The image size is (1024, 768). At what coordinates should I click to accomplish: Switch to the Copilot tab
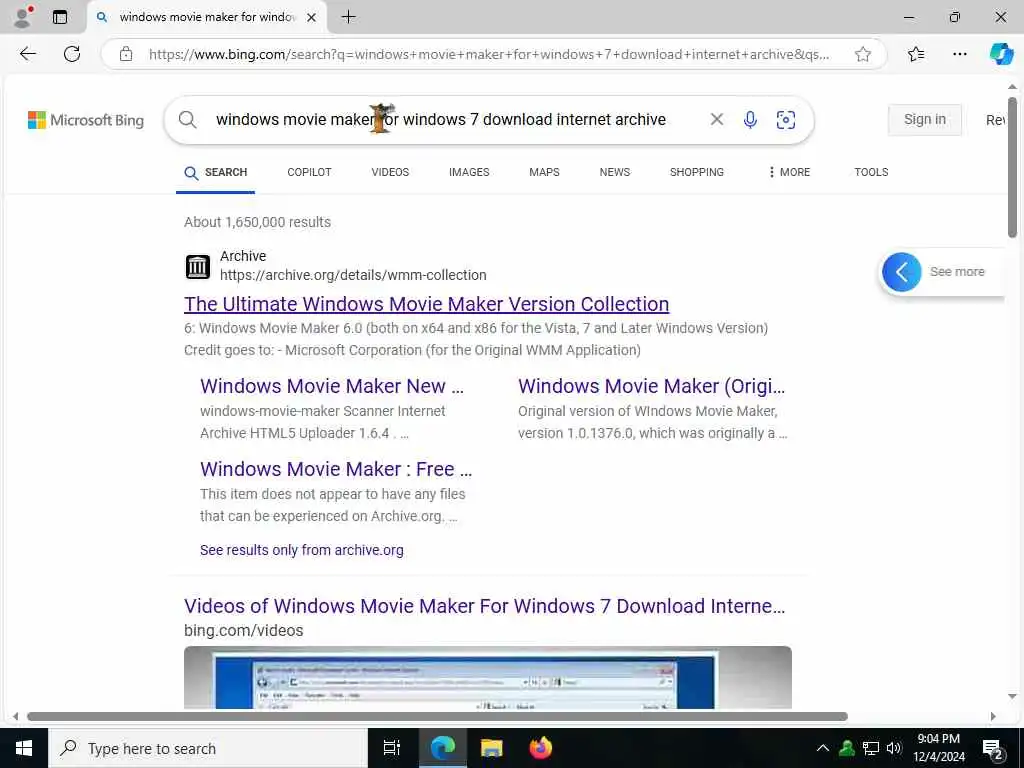click(309, 172)
